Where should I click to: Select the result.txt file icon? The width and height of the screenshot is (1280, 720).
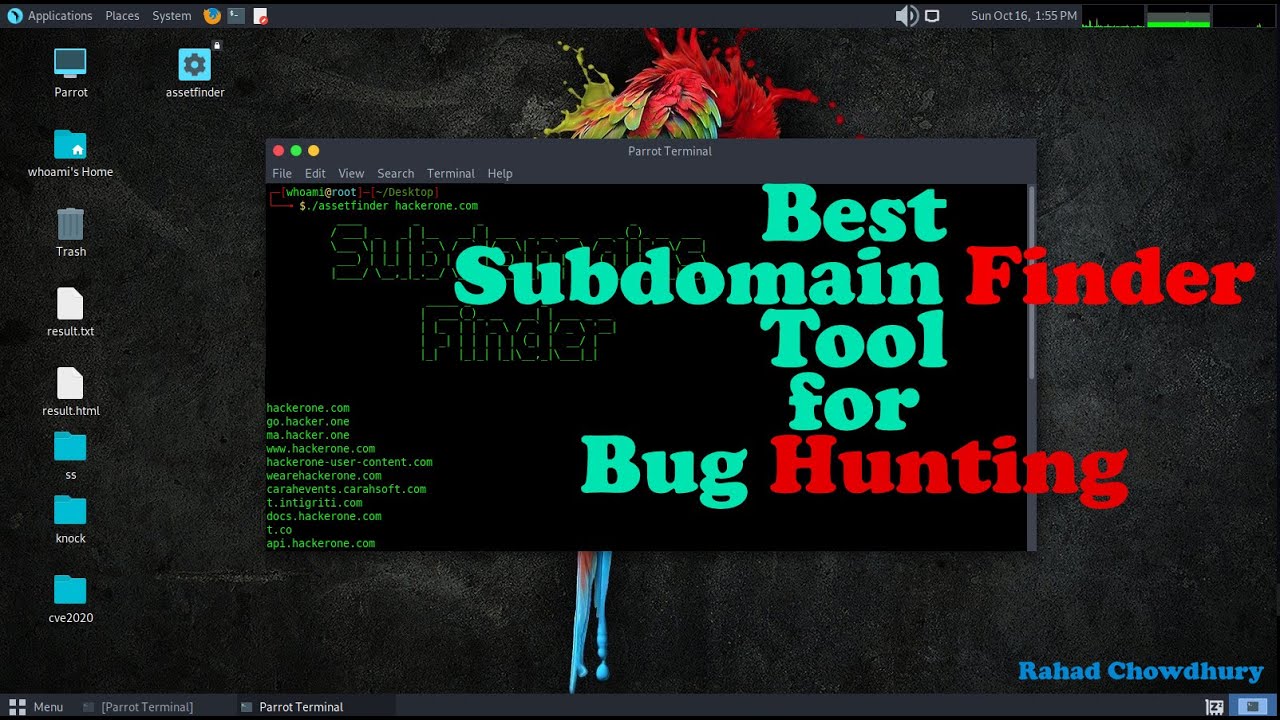tap(70, 304)
